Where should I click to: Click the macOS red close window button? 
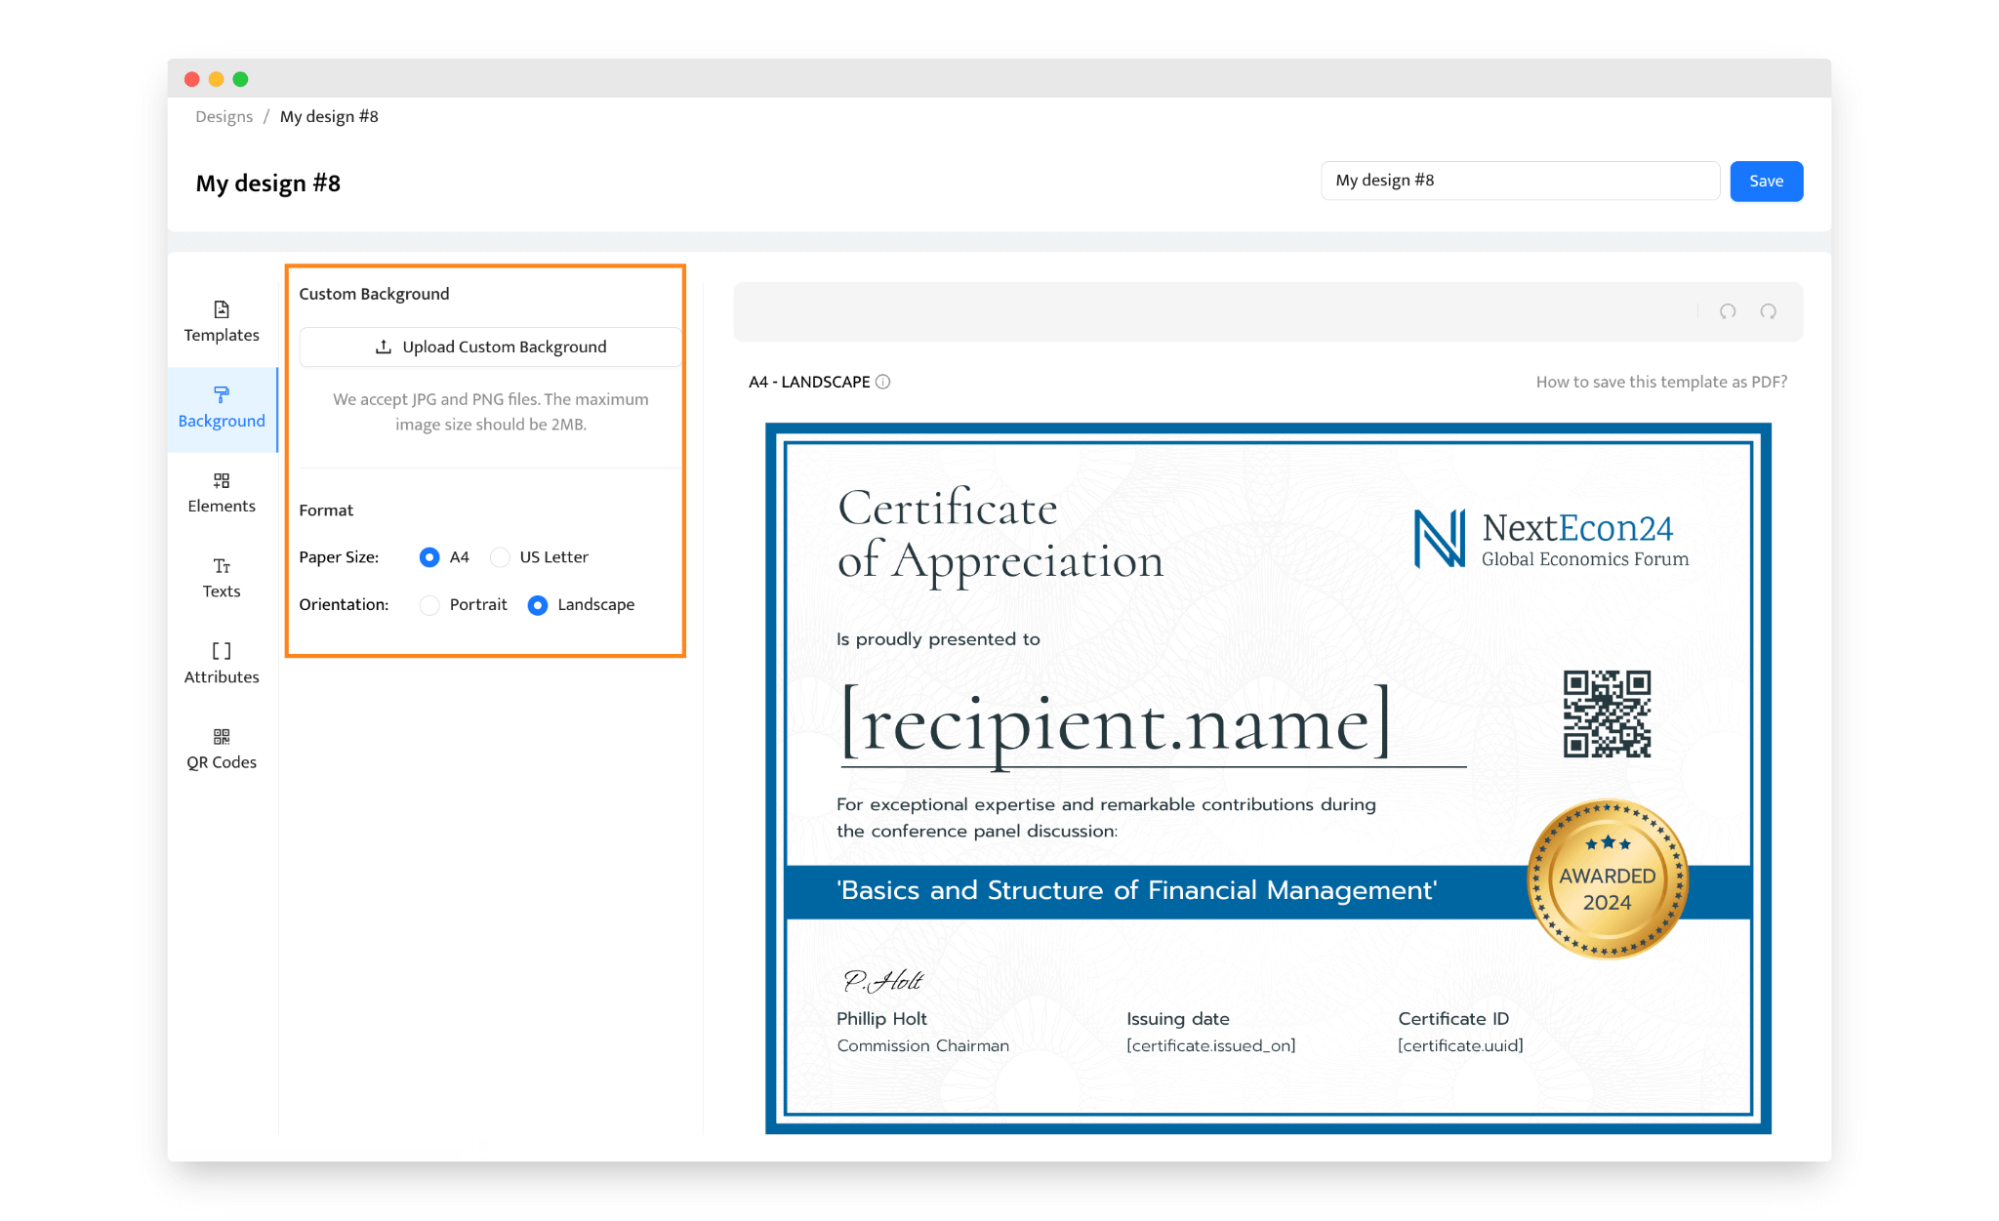[192, 79]
